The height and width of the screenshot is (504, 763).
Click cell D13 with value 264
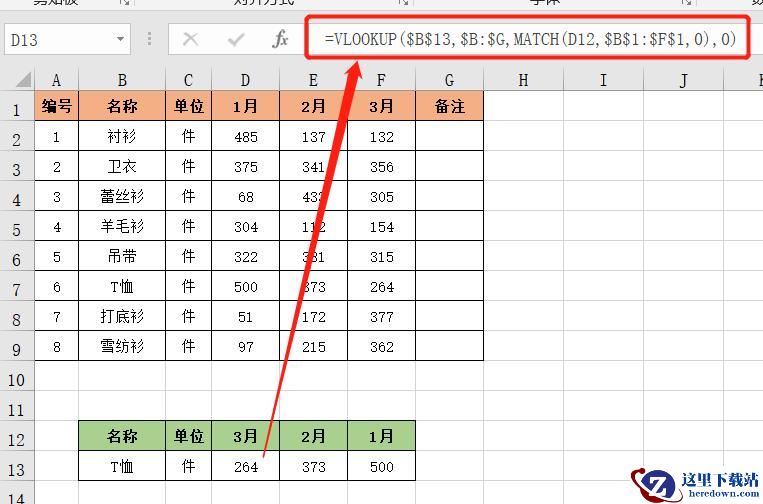click(x=245, y=467)
